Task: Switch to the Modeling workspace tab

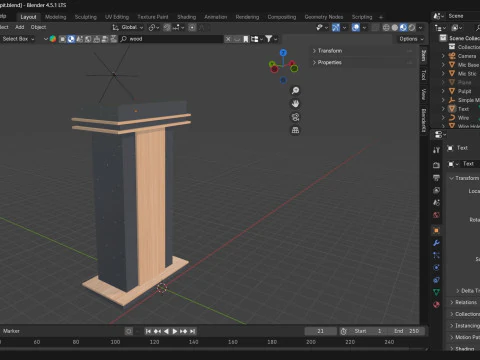Action: (x=56, y=17)
